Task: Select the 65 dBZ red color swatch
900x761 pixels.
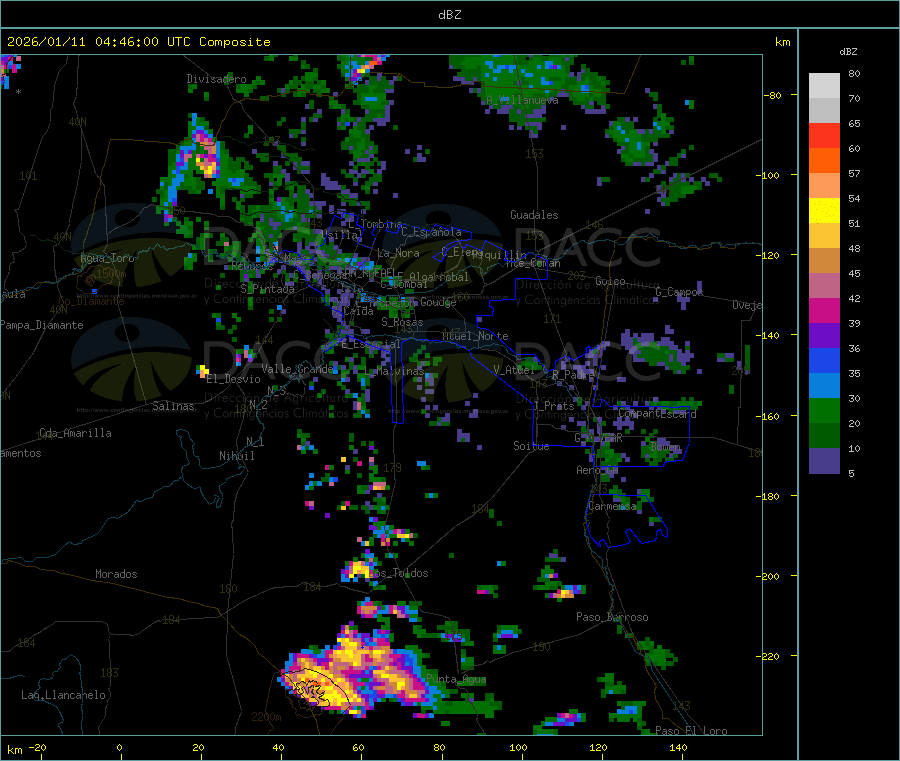Action: pos(824,135)
